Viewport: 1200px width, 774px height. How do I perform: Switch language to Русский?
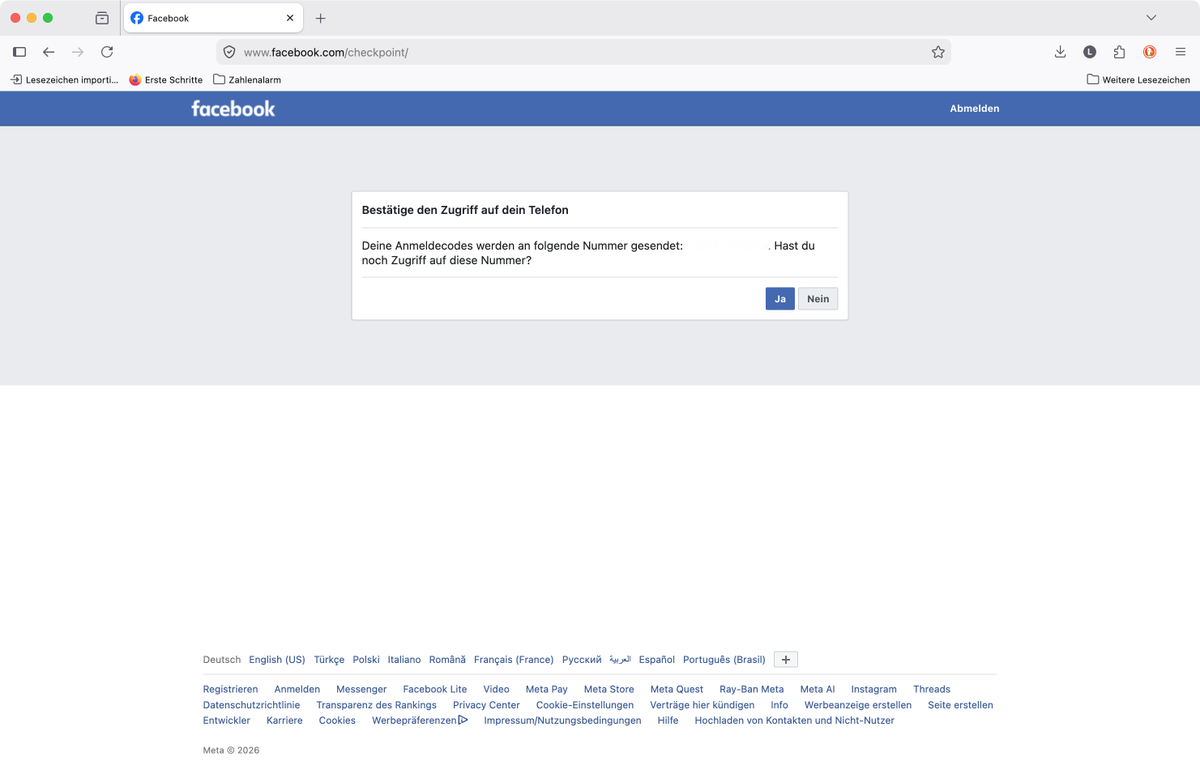(x=582, y=660)
